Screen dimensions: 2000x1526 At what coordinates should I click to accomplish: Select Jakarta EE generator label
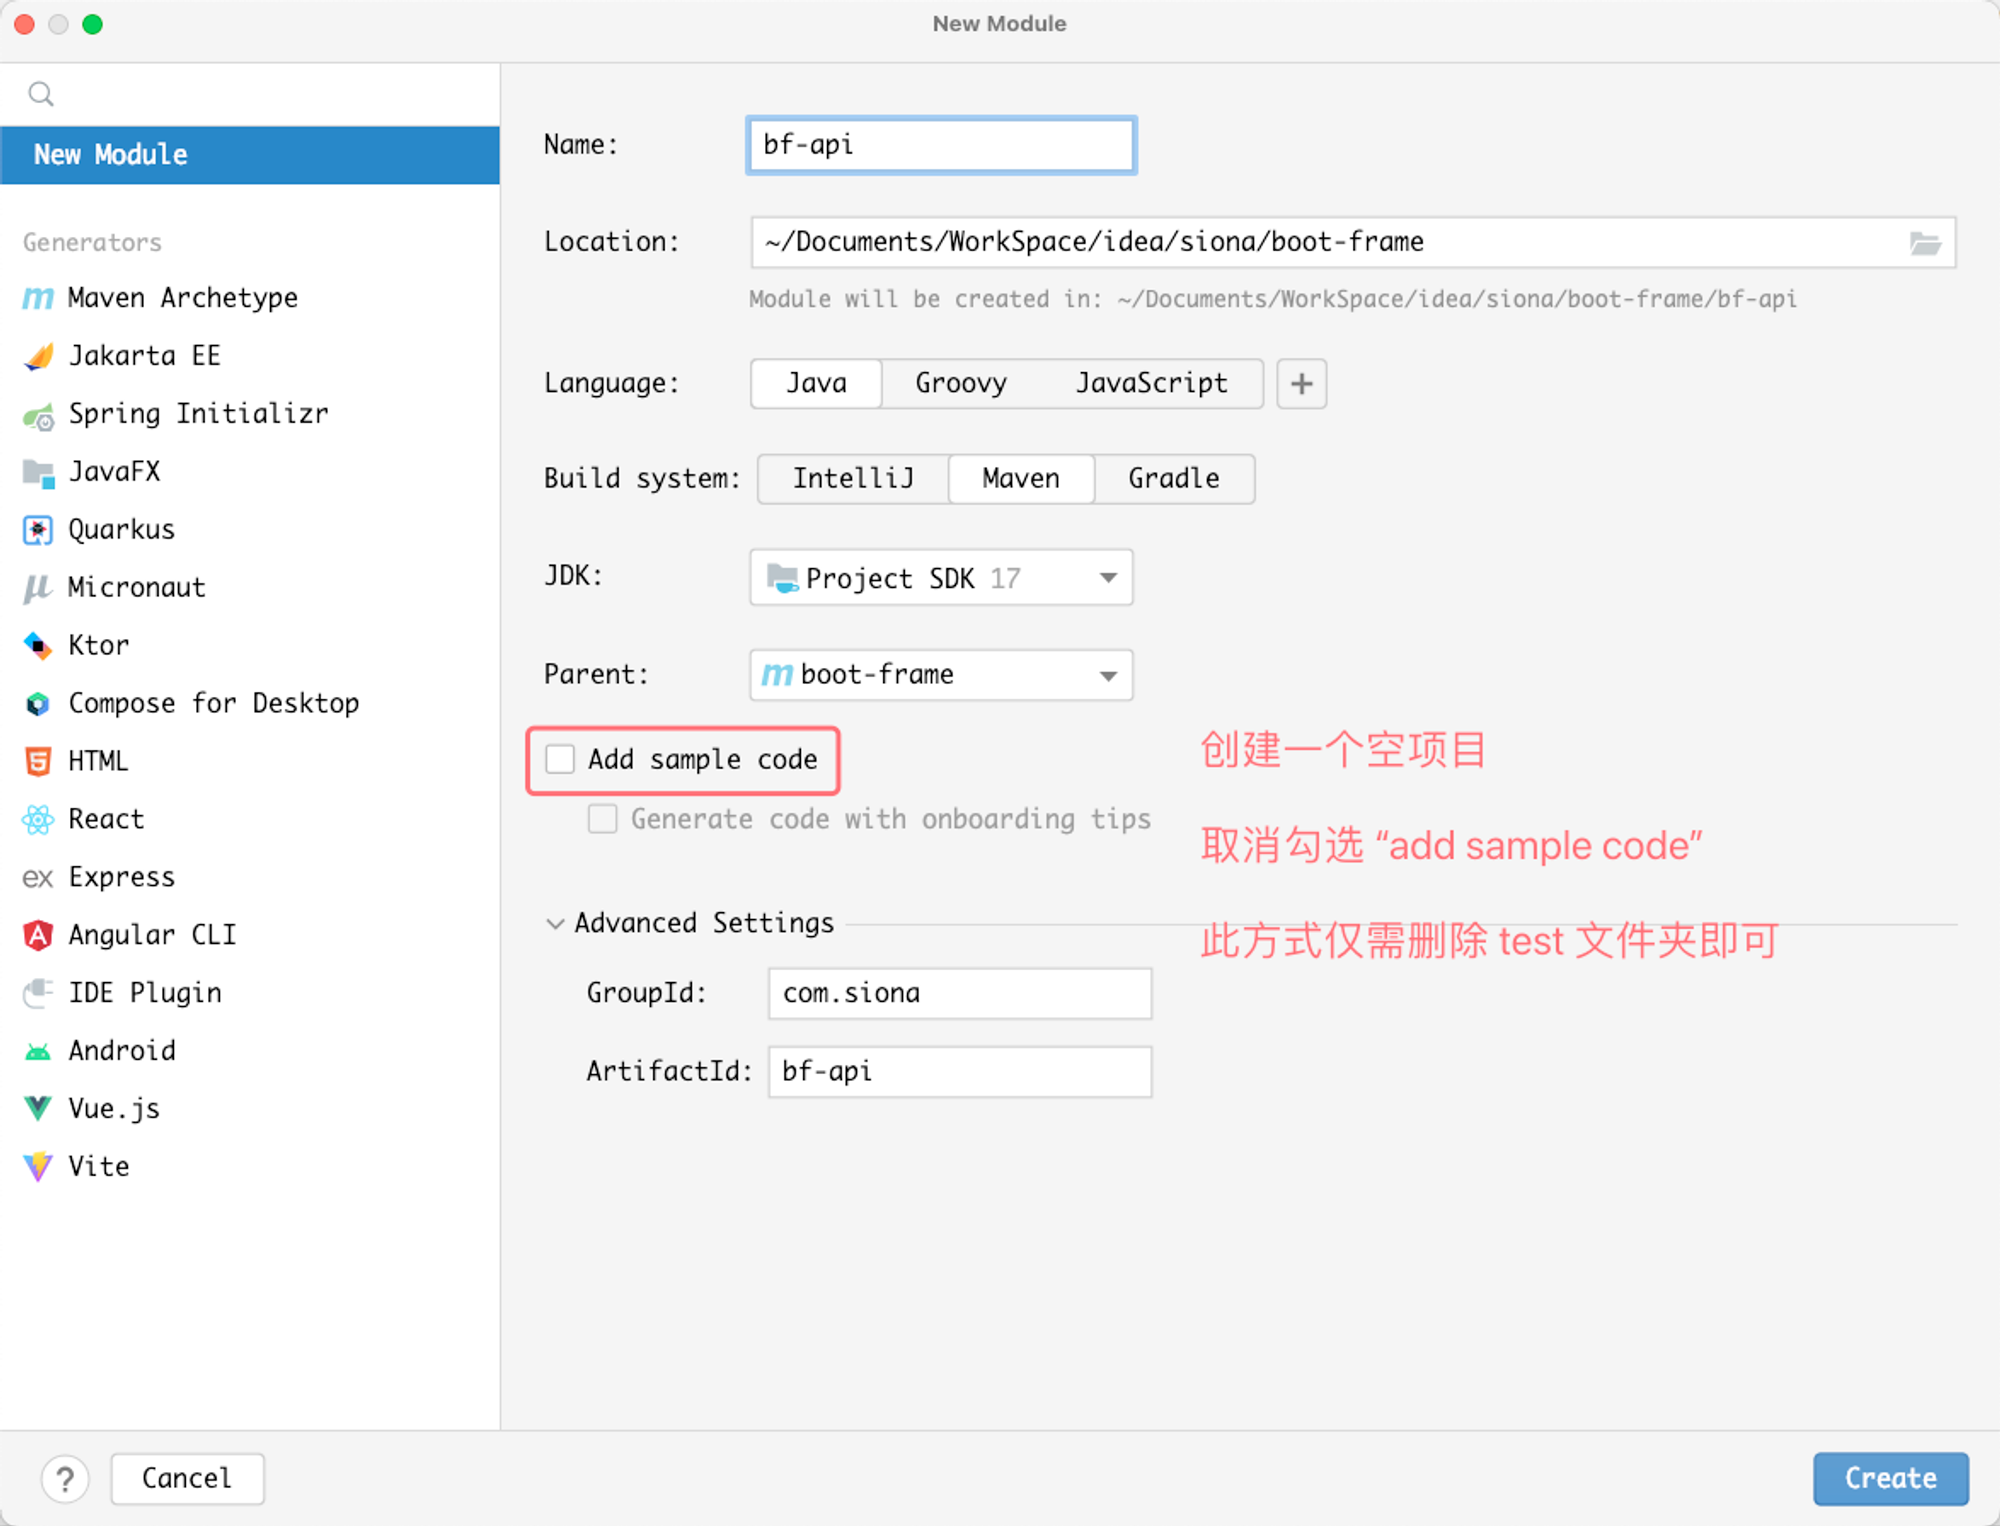144,356
